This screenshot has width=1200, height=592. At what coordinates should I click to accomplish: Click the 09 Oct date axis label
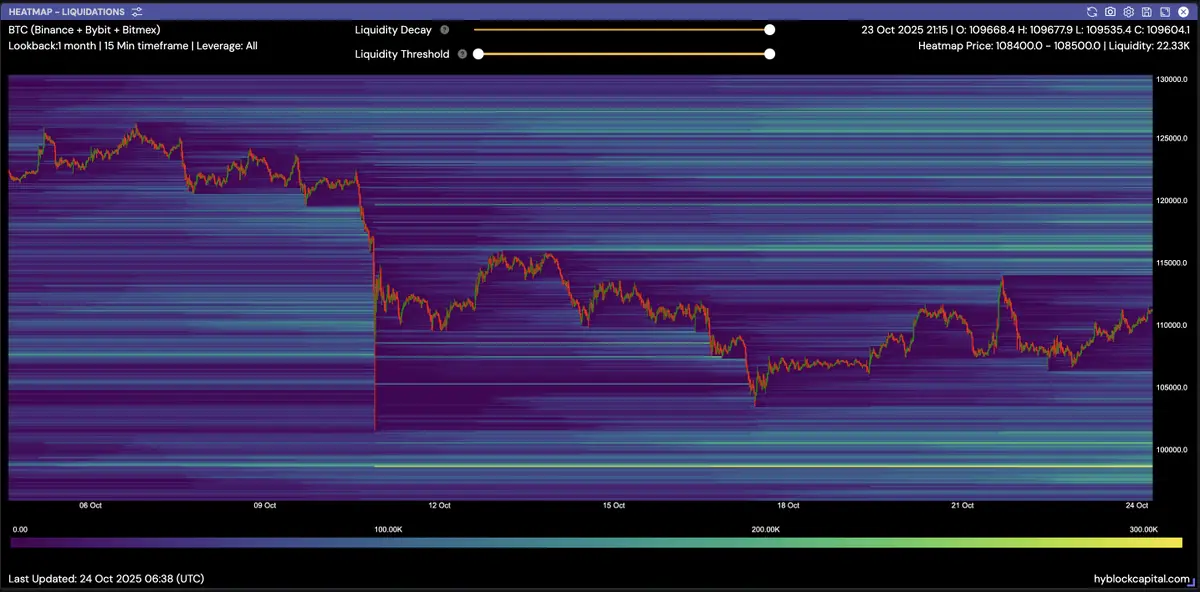coord(264,506)
